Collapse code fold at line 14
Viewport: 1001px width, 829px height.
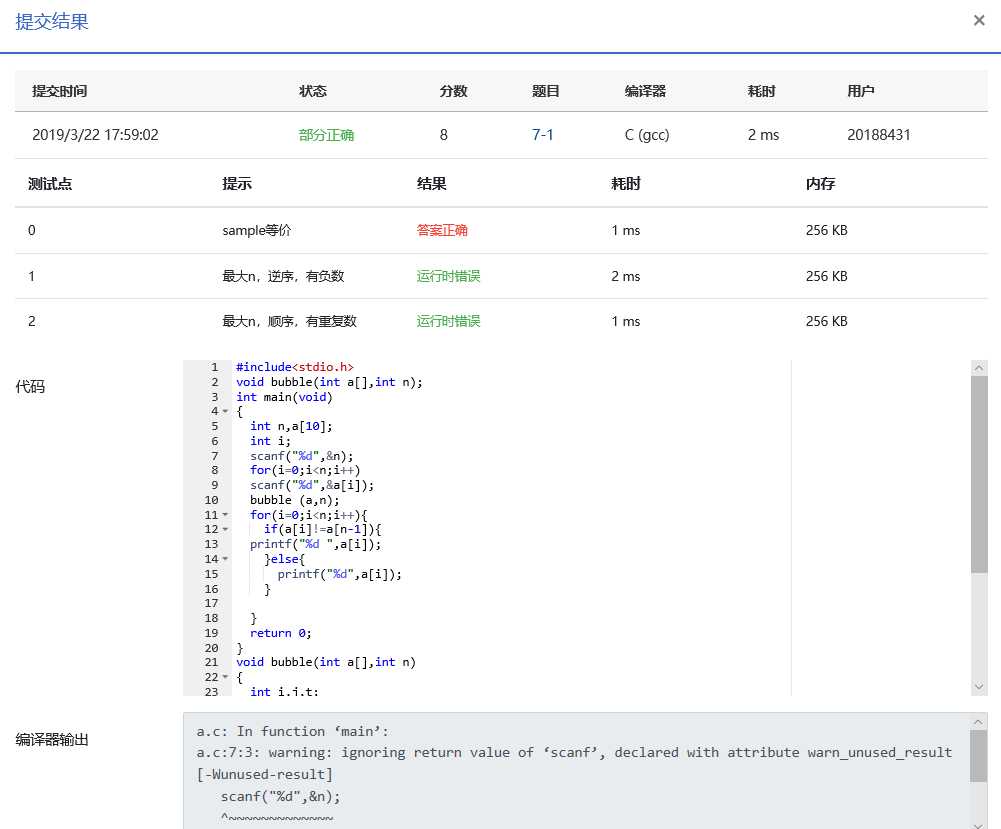(225, 559)
